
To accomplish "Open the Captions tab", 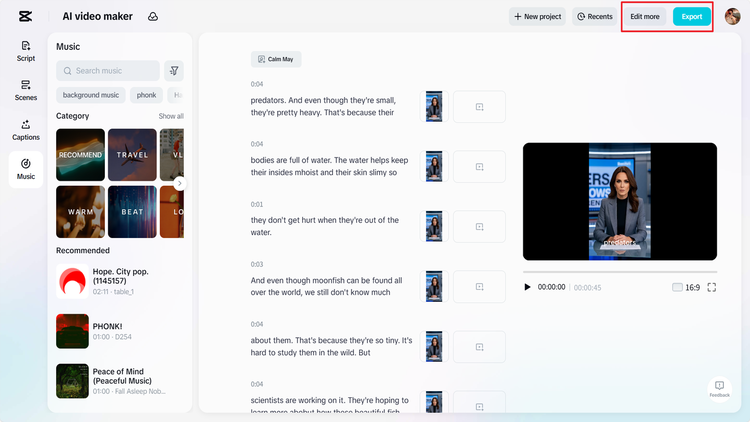I will tap(26, 130).
